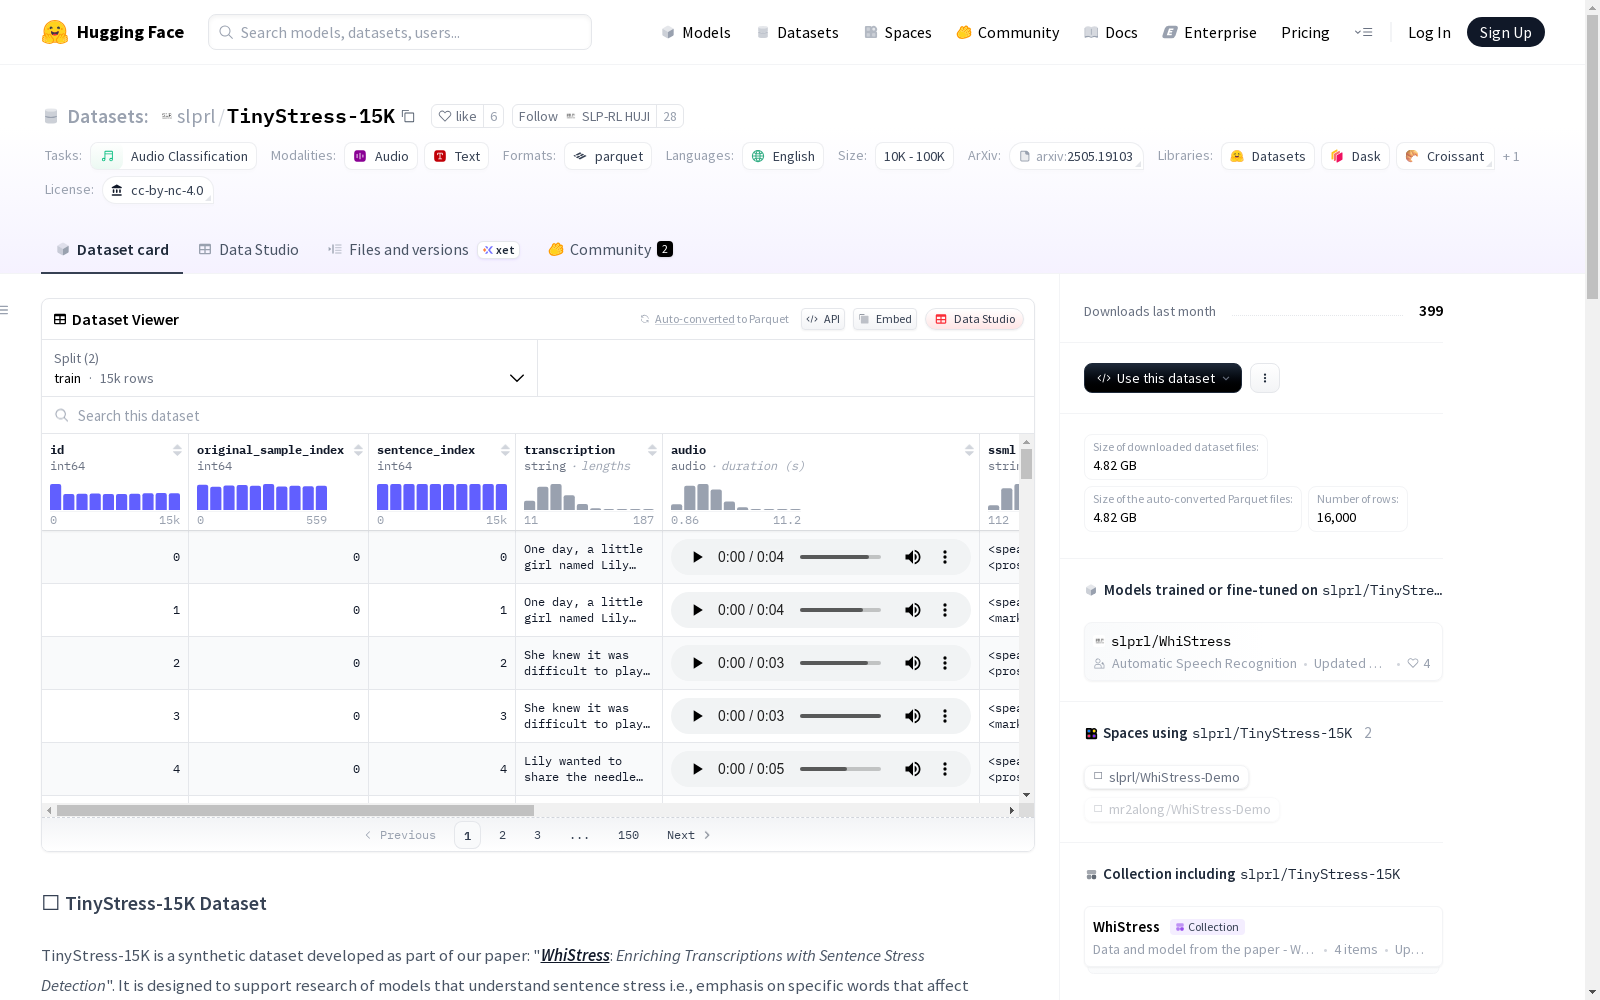Open Models in the top navigation
The image size is (1600, 1000).
(x=696, y=32)
